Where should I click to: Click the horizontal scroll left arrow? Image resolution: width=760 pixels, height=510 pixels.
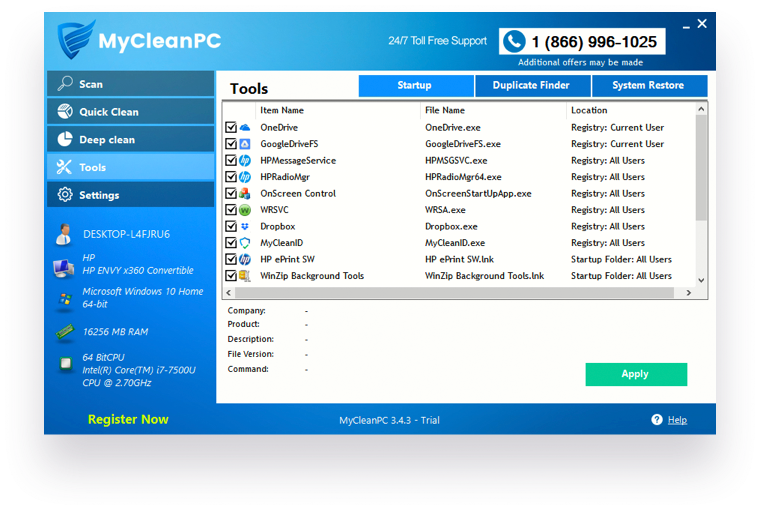click(229, 293)
